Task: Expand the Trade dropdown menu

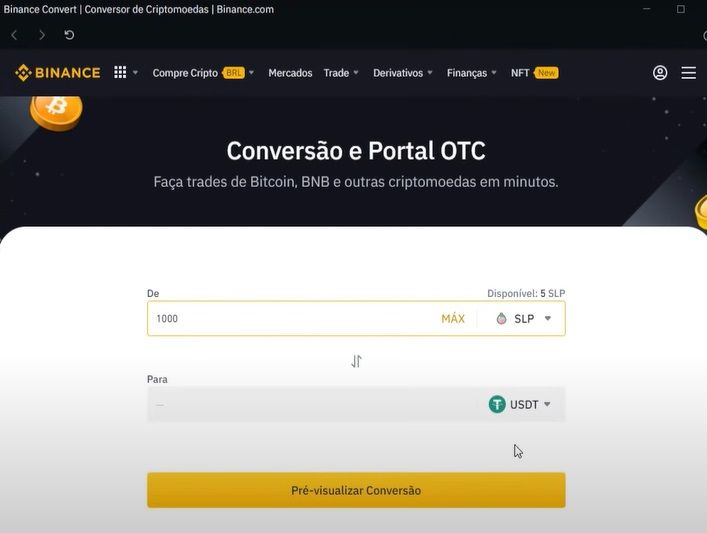Action: tap(341, 73)
